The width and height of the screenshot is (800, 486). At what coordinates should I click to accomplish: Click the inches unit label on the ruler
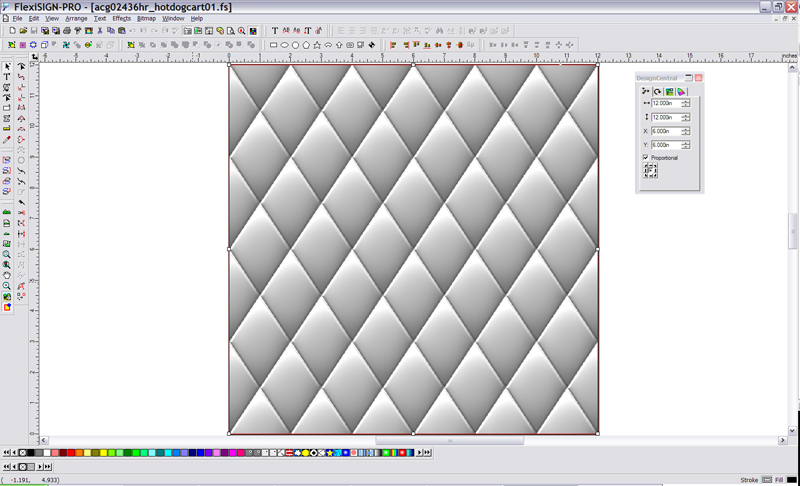pyautogui.click(x=789, y=56)
